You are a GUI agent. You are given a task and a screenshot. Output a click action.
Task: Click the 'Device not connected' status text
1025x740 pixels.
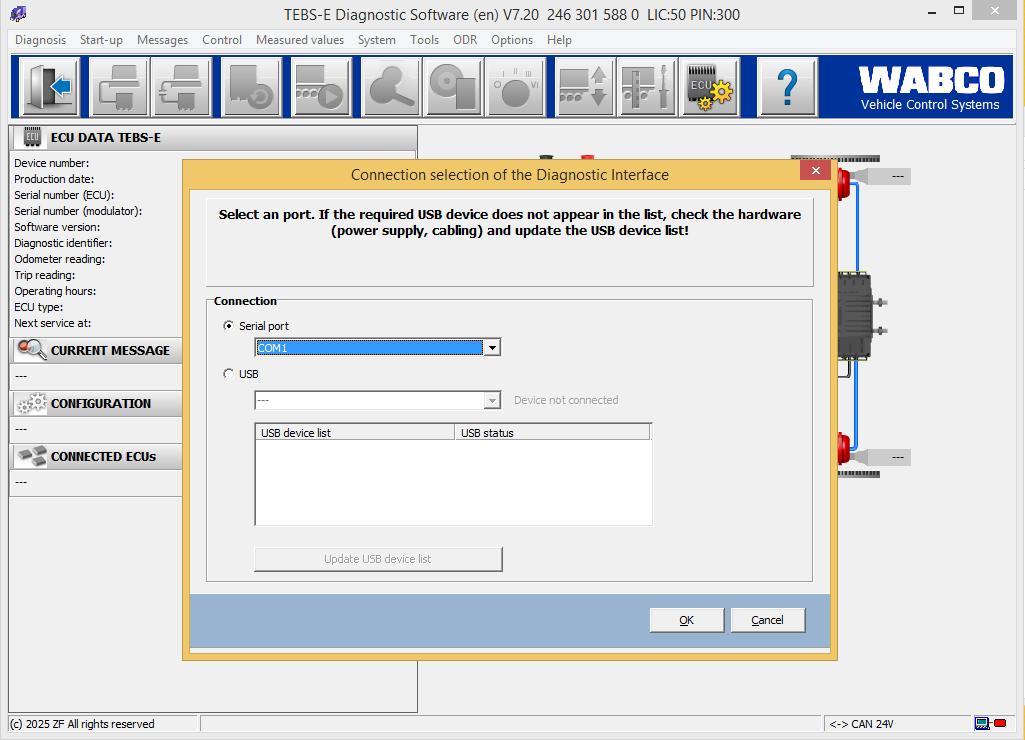coord(566,400)
